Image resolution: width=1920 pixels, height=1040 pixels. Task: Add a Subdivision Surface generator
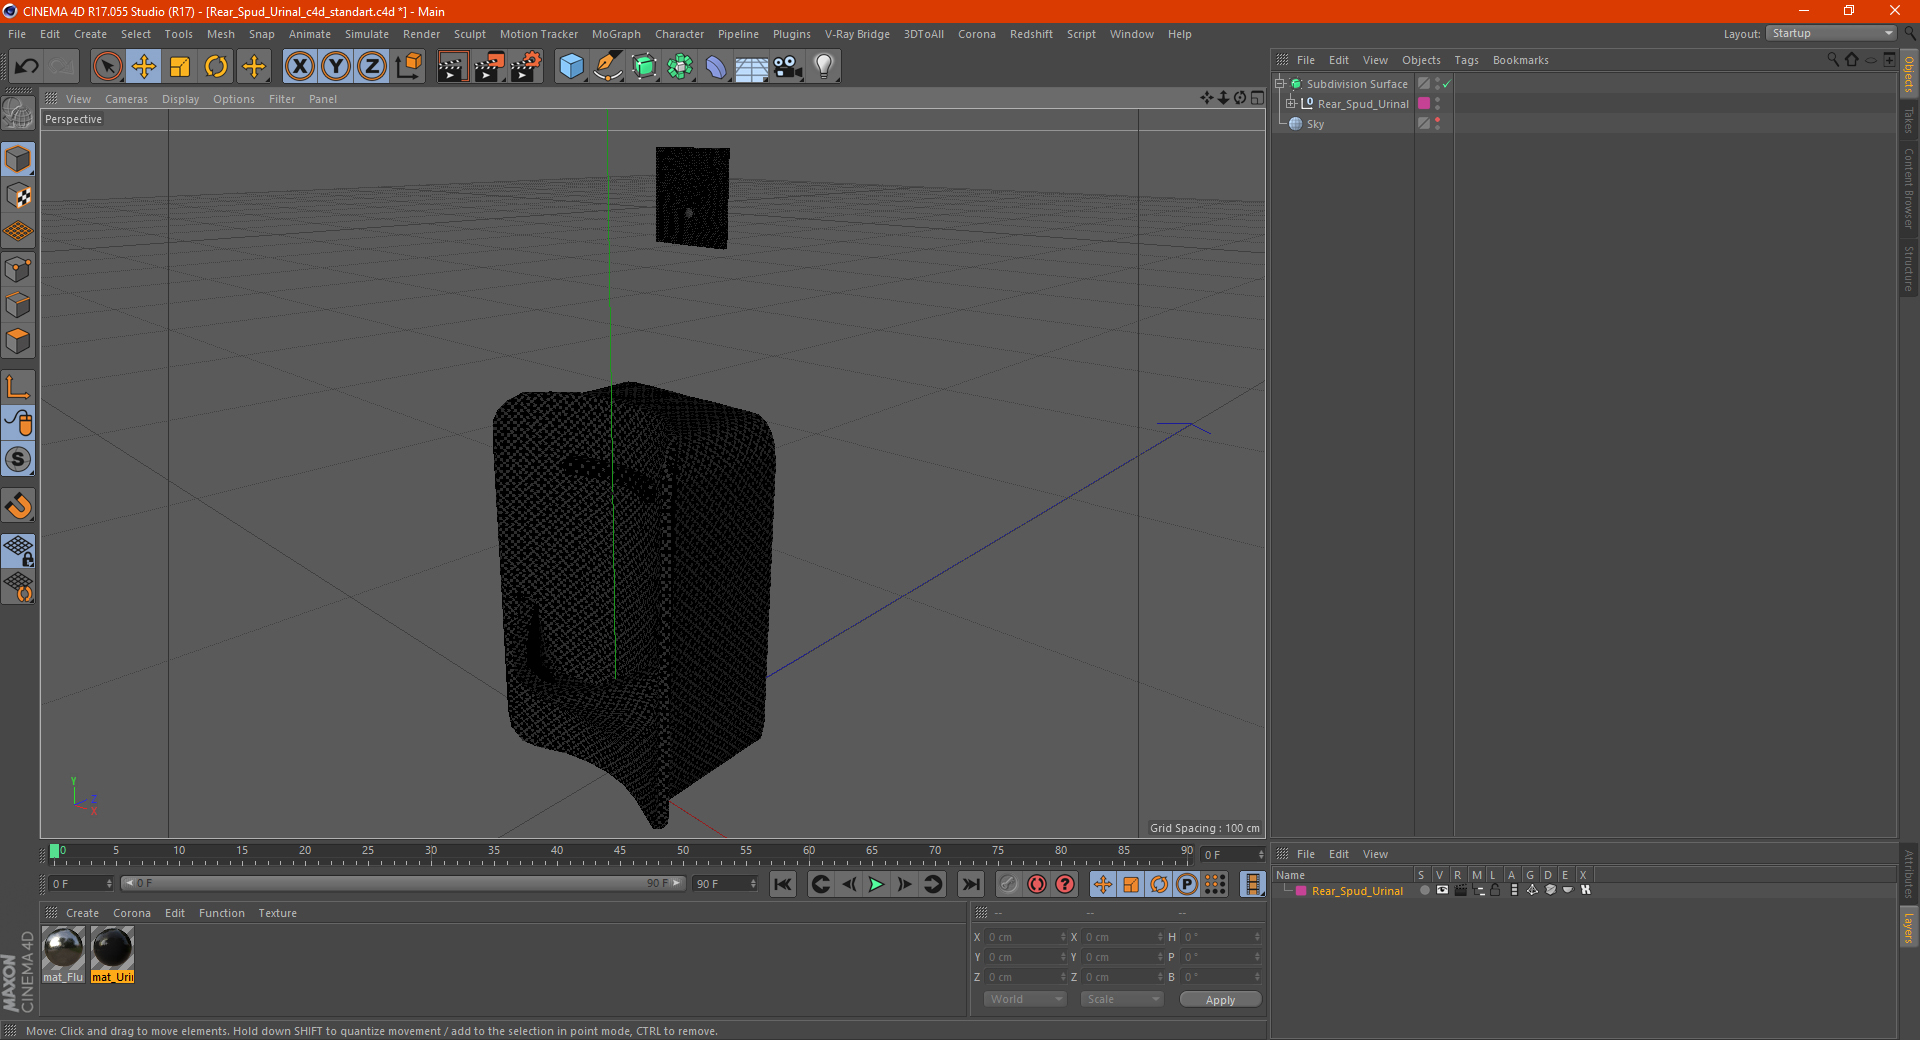pos(644,67)
